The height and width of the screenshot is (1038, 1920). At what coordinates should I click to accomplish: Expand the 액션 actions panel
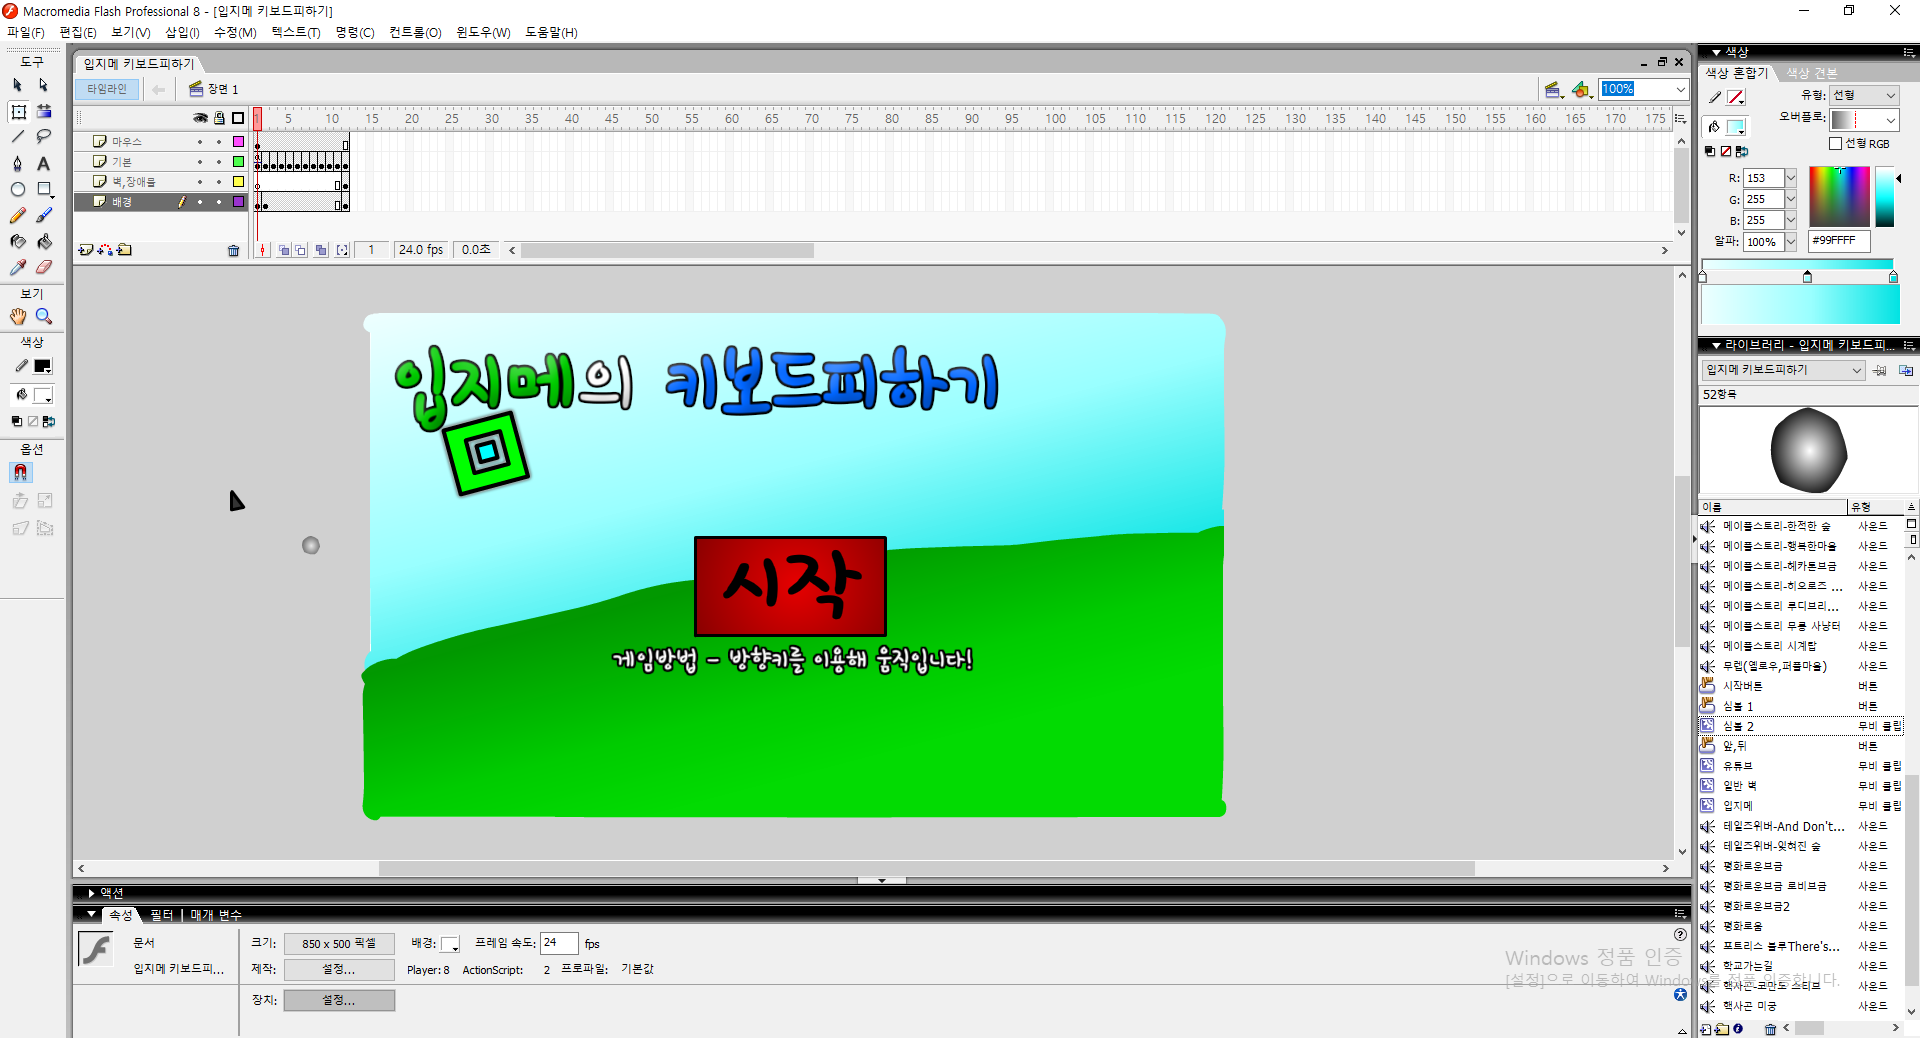tap(91, 894)
